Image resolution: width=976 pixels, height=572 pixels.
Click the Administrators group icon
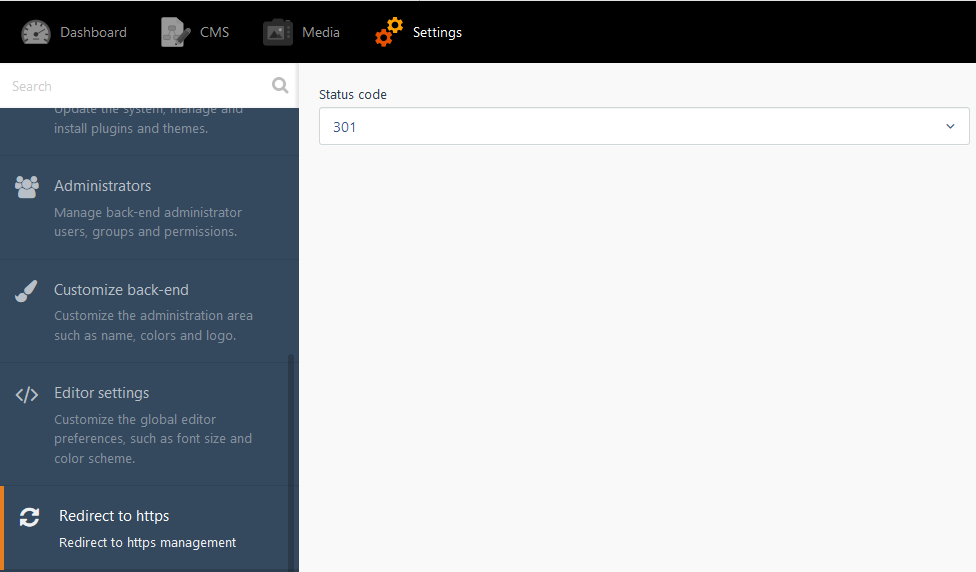[x=27, y=187]
